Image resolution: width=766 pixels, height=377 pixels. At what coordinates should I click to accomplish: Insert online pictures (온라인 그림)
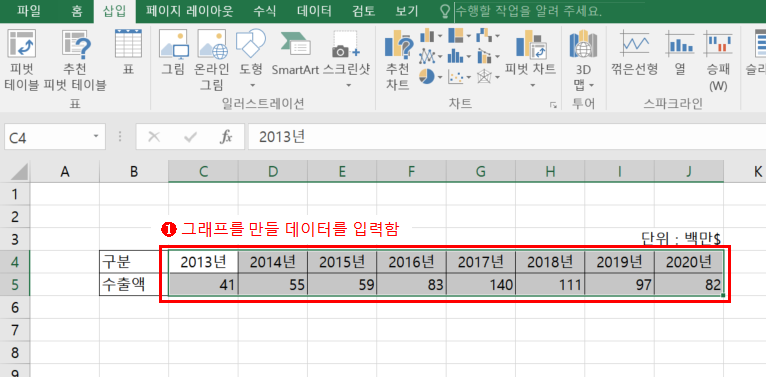click(212, 60)
